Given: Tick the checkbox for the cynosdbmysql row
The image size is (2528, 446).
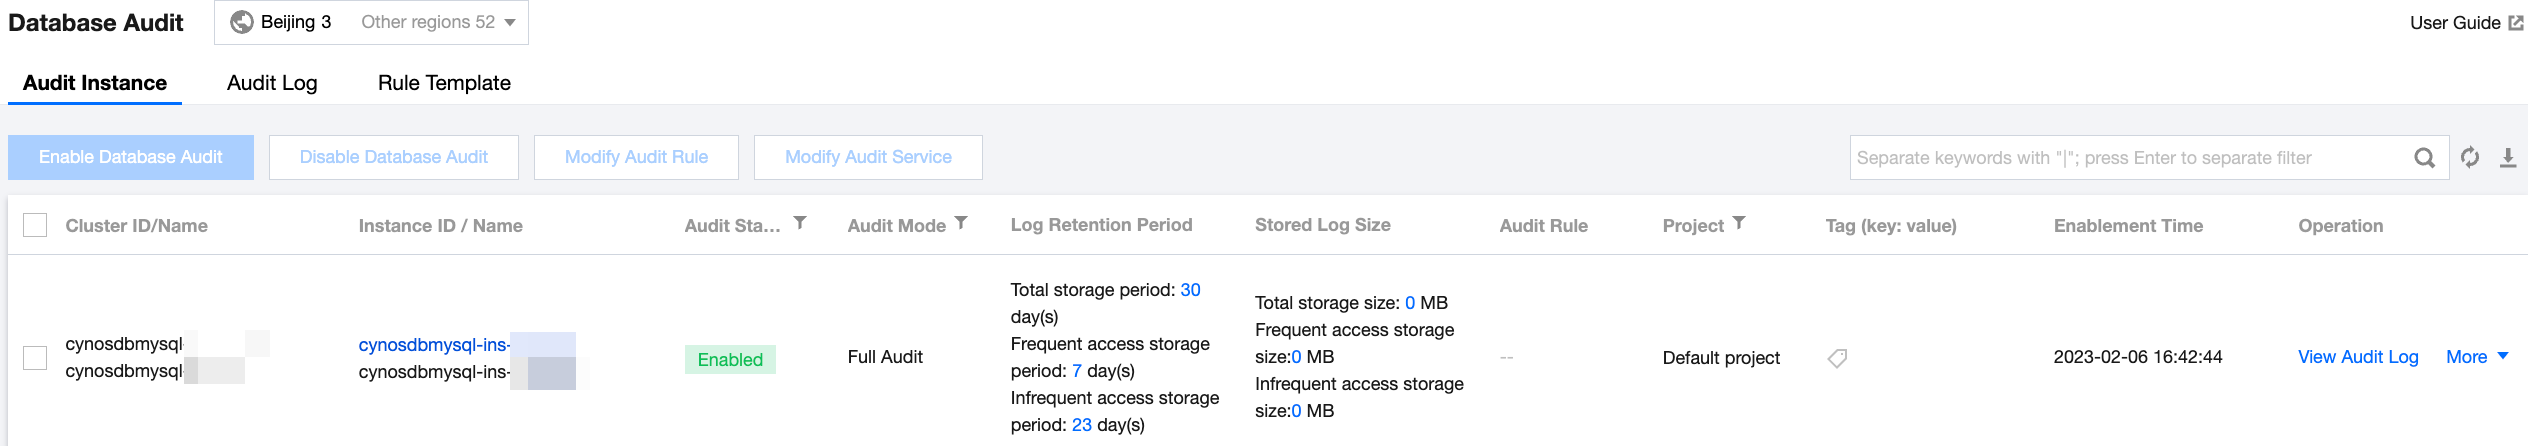Looking at the screenshot, I should point(35,357).
